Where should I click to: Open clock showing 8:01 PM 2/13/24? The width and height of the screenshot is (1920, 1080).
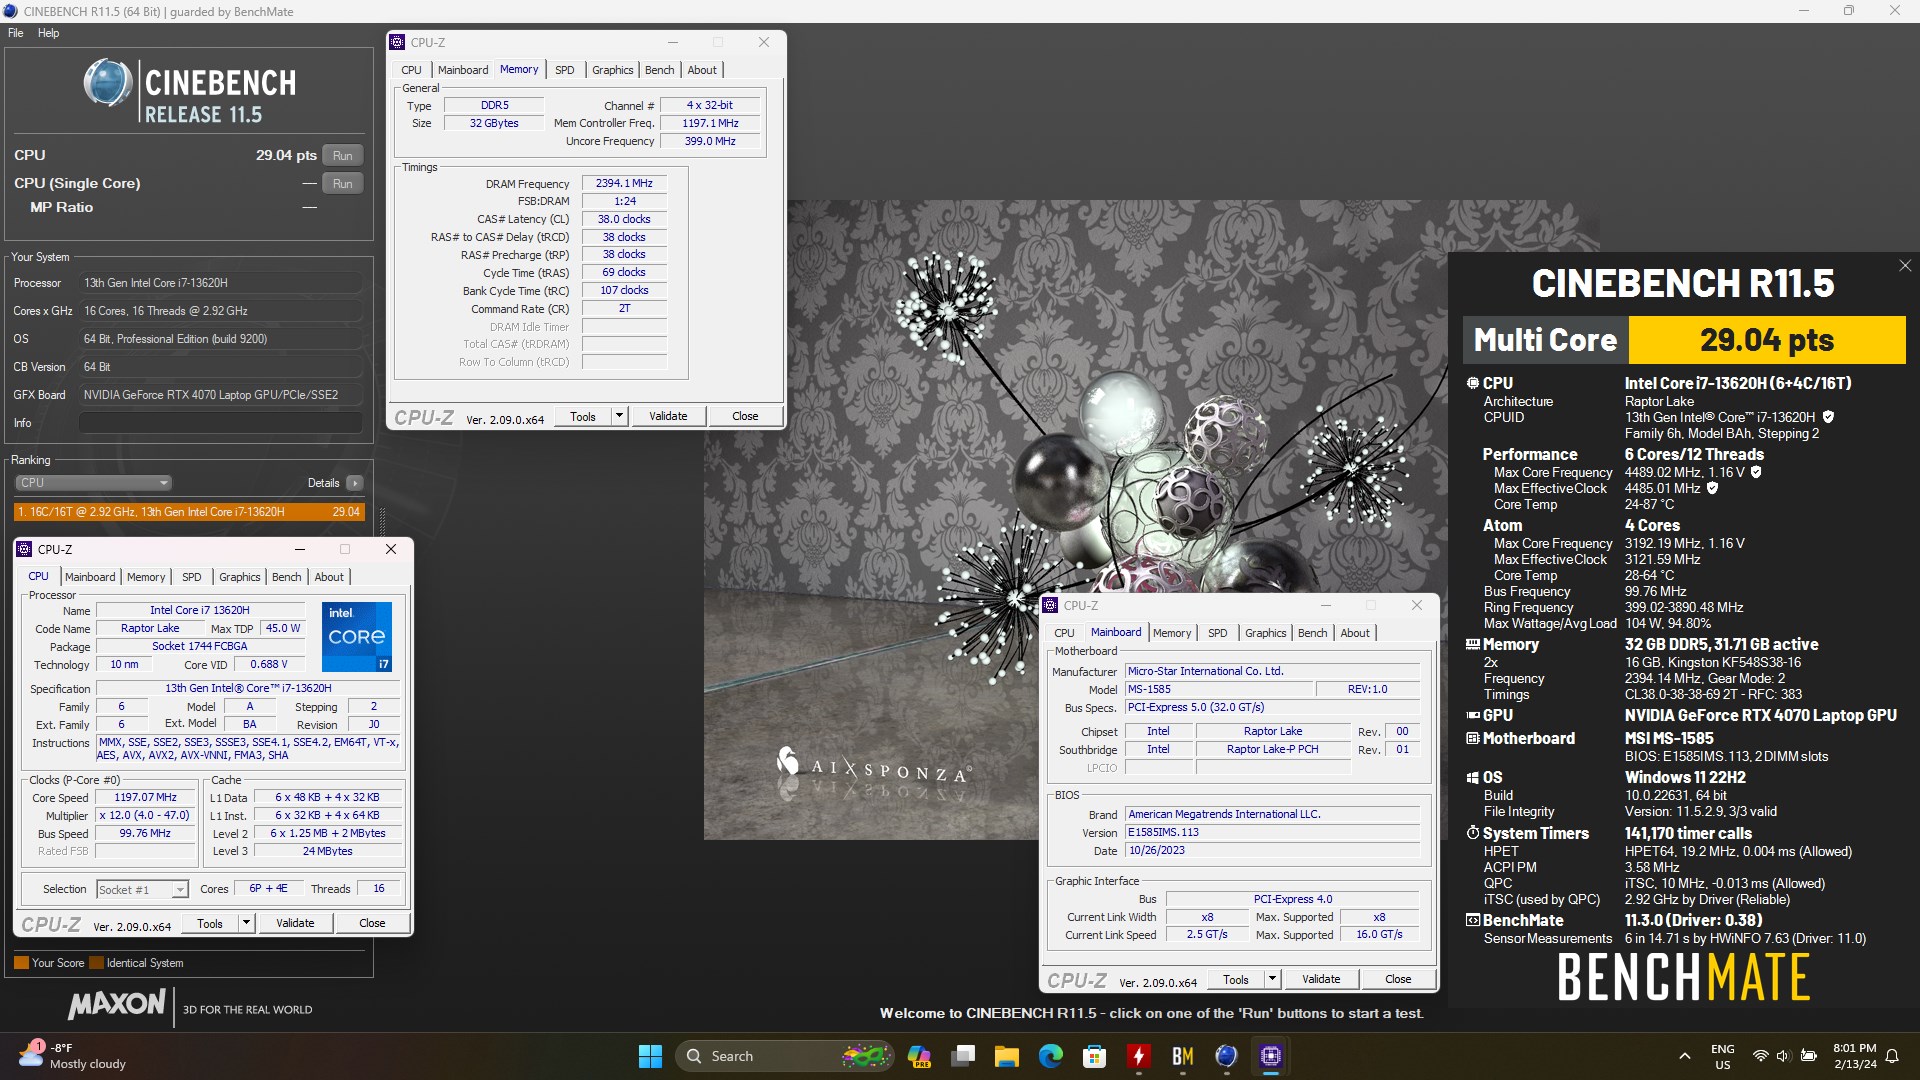(1855, 1056)
